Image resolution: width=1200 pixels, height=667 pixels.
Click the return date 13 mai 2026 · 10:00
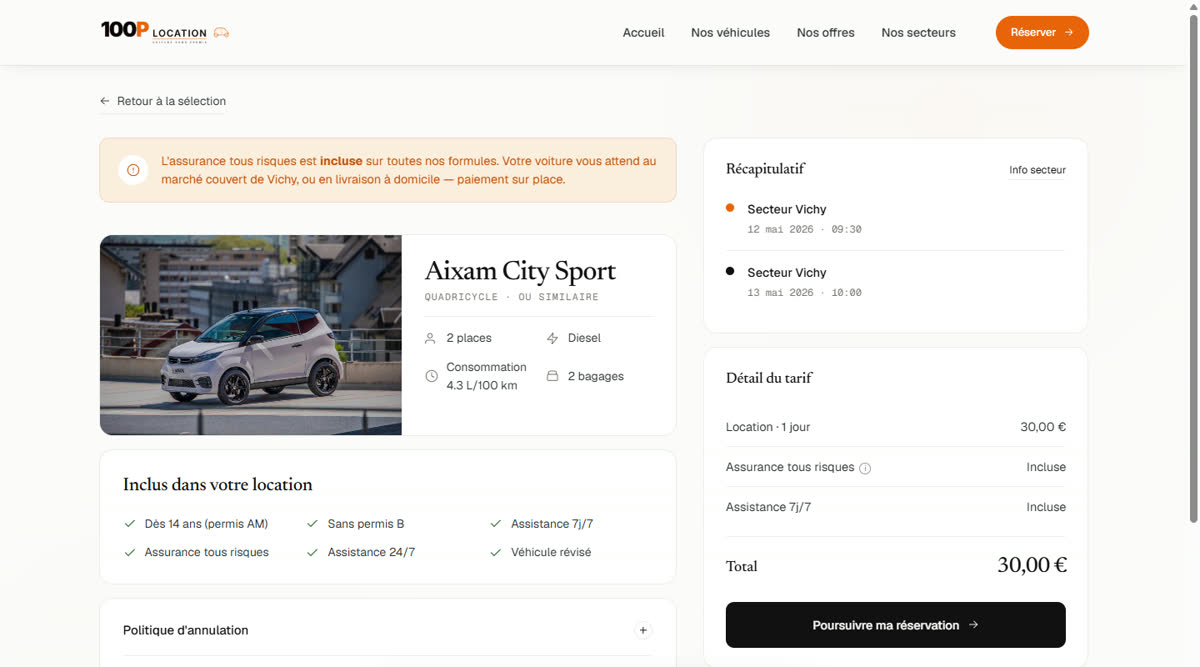coord(804,293)
